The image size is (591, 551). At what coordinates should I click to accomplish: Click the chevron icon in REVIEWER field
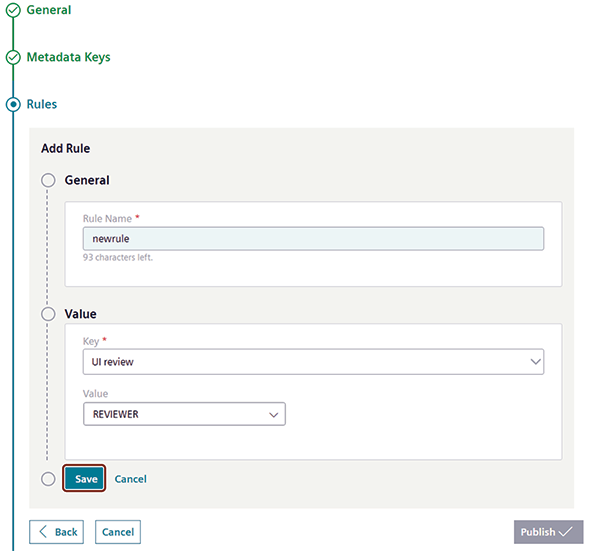(x=274, y=415)
